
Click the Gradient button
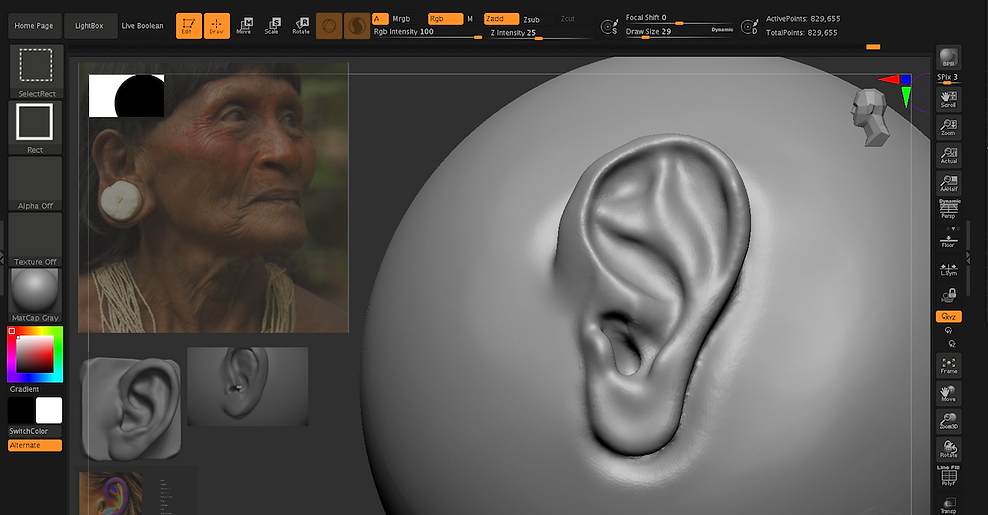(x=25, y=389)
